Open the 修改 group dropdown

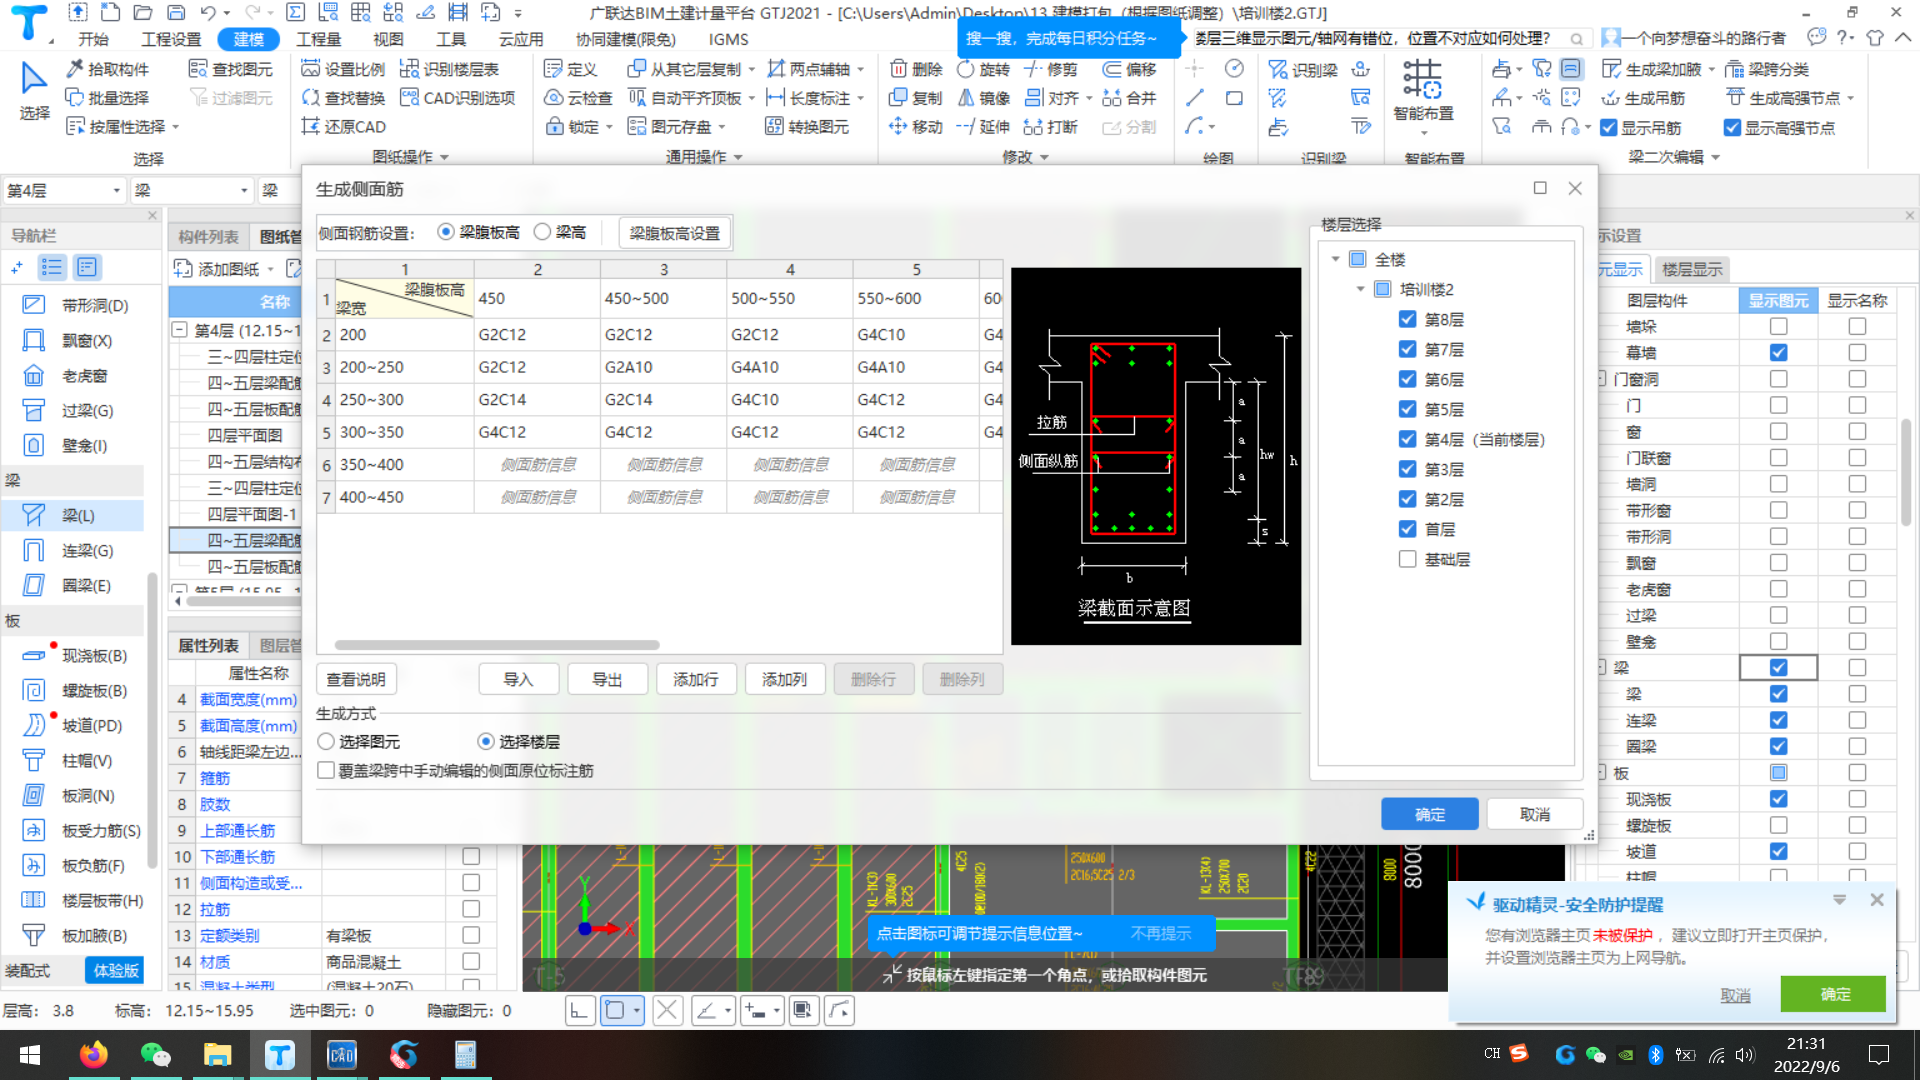(x=1044, y=158)
